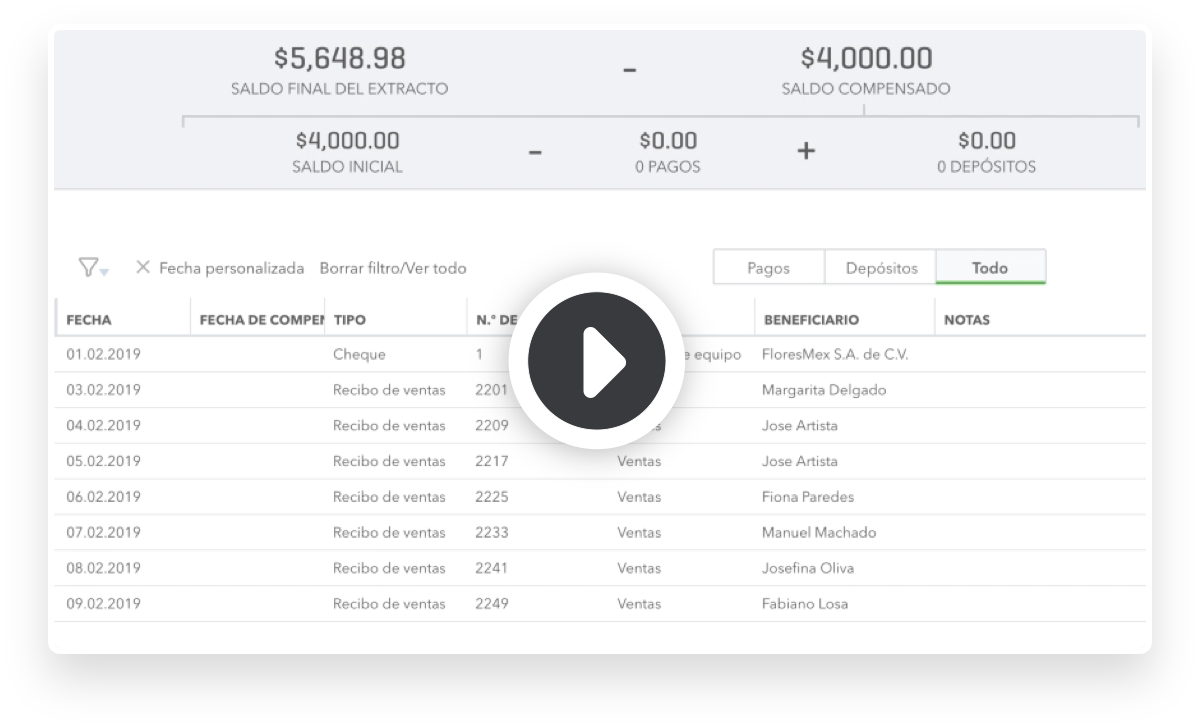Click the NOTAS column header

(966, 320)
